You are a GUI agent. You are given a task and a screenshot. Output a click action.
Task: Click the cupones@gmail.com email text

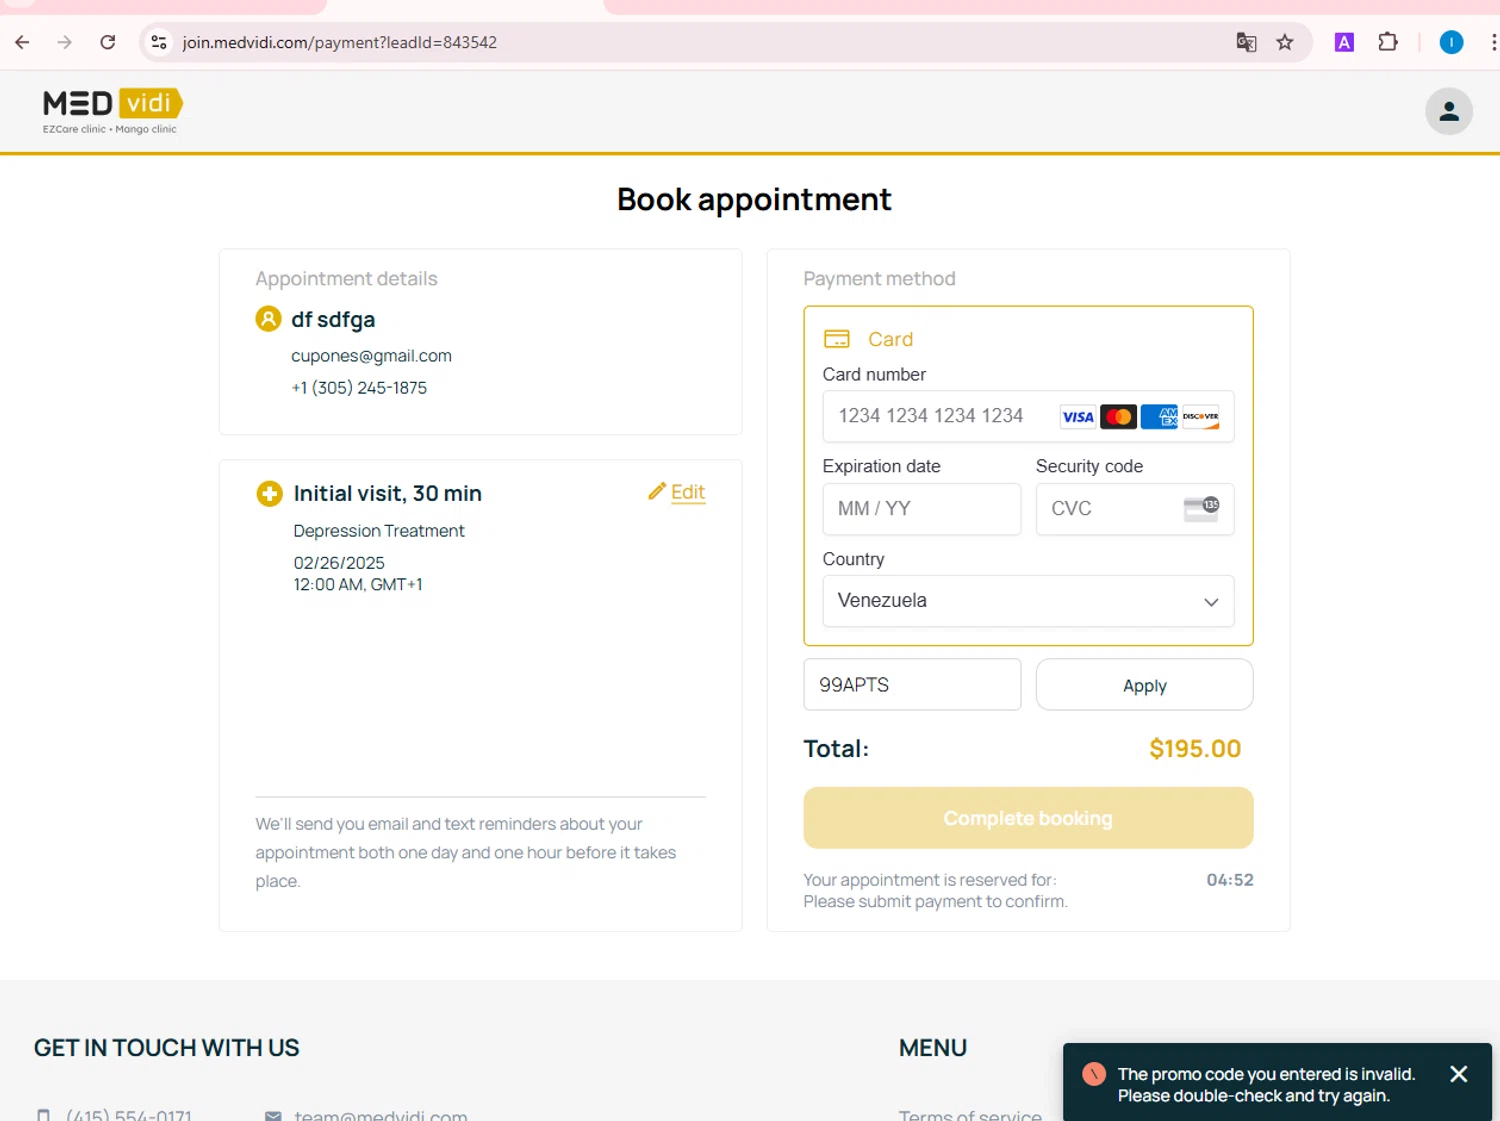pyautogui.click(x=371, y=356)
